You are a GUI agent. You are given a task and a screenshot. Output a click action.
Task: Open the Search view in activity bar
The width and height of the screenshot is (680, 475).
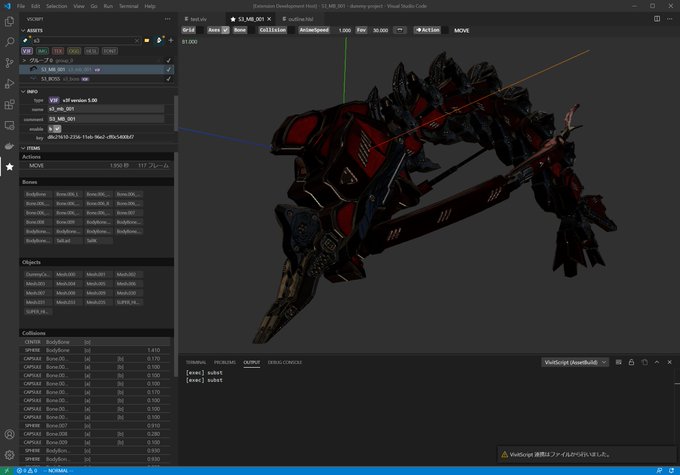coord(10,42)
